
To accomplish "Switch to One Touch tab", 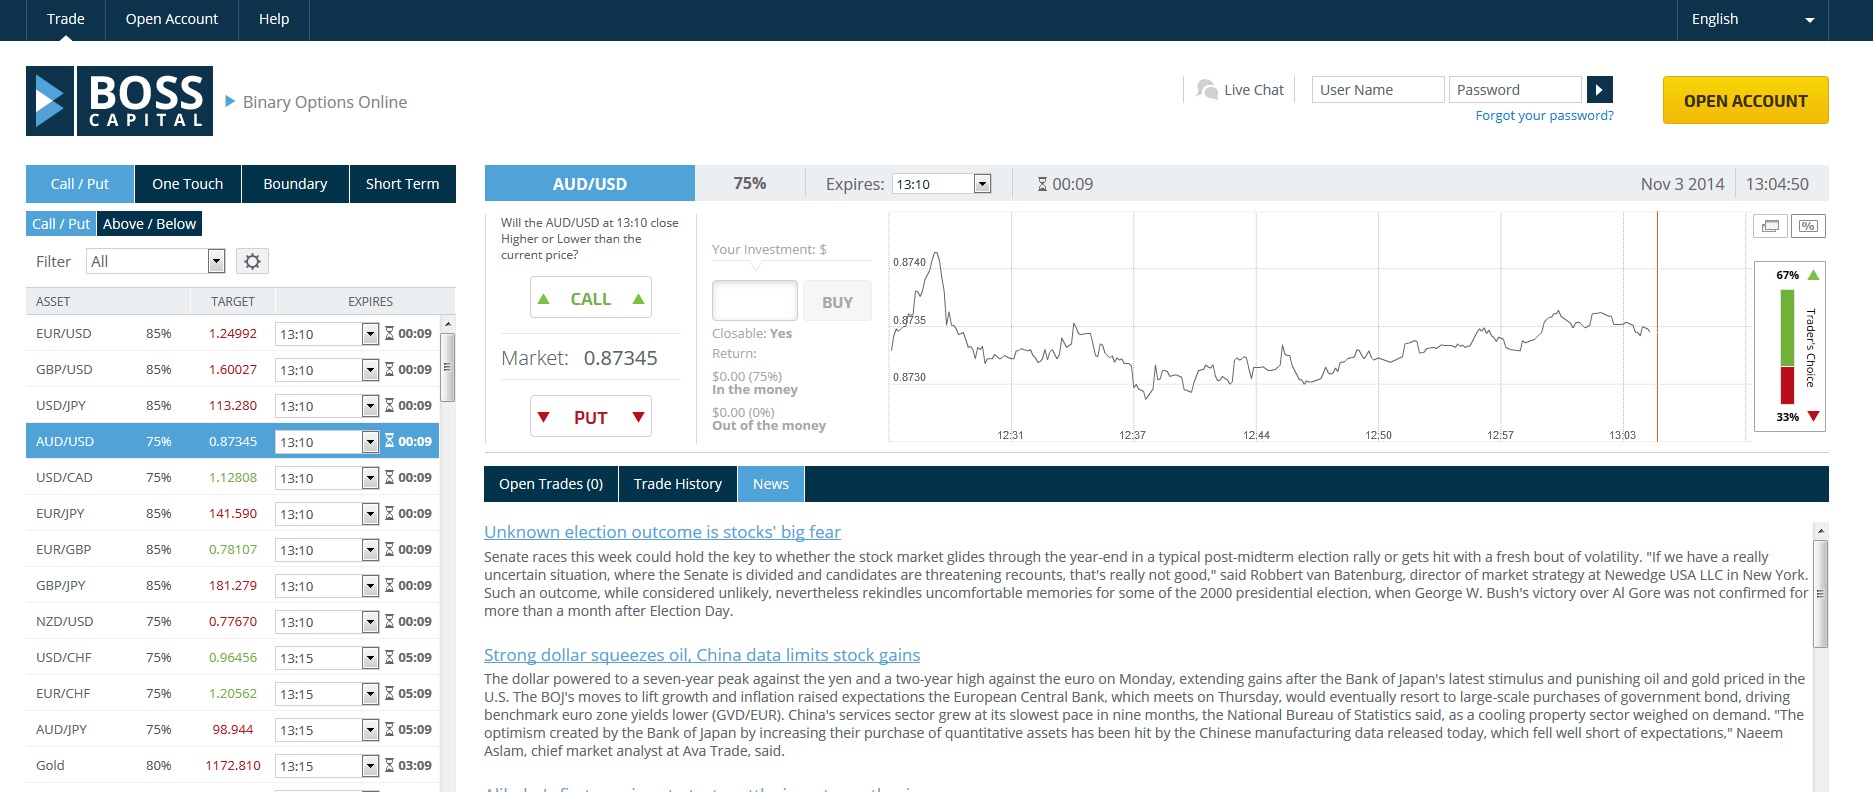I will [188, 184].
